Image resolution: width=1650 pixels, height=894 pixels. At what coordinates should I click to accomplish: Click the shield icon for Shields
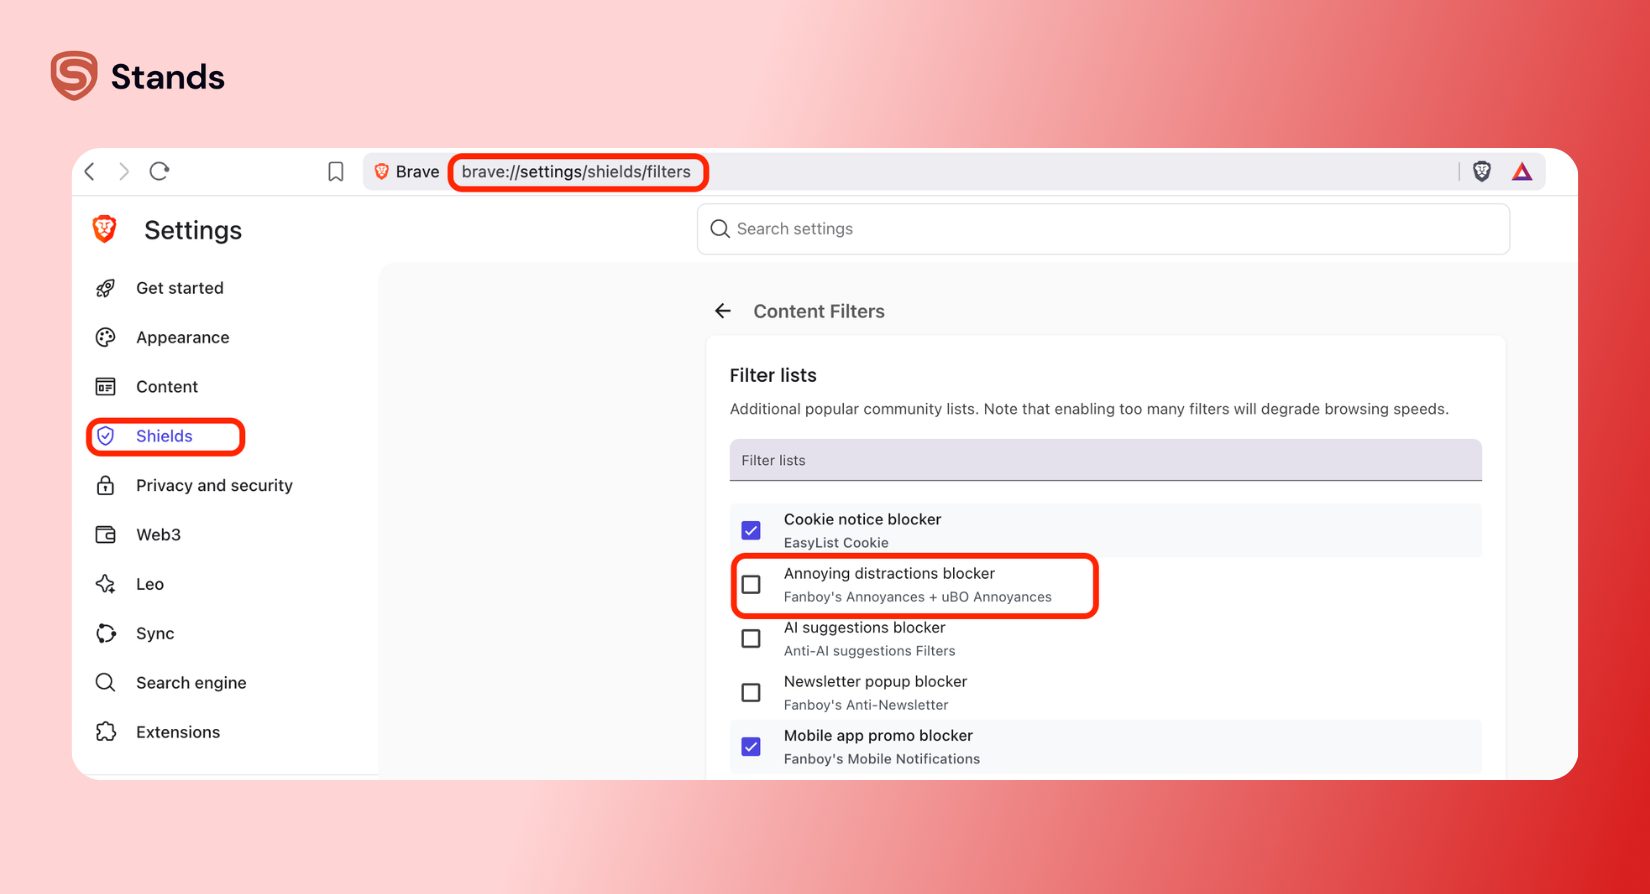coord(105,436)
